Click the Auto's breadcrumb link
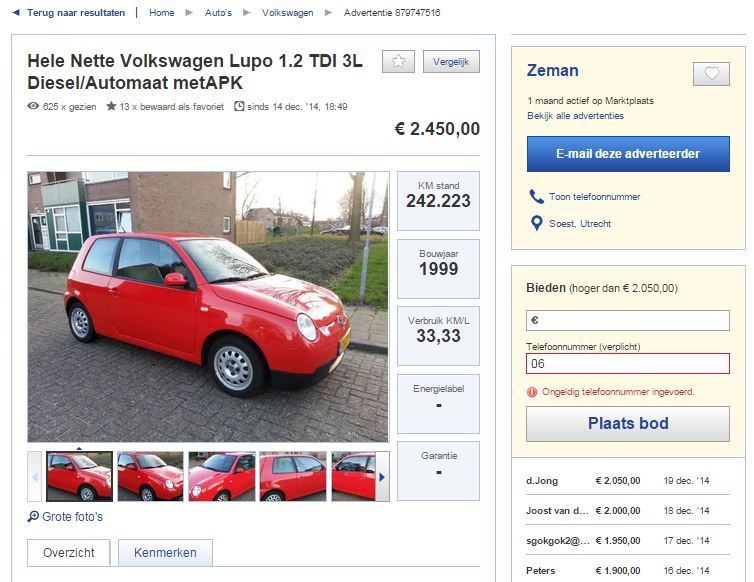The image size is (754, 582). click(218, 13)
